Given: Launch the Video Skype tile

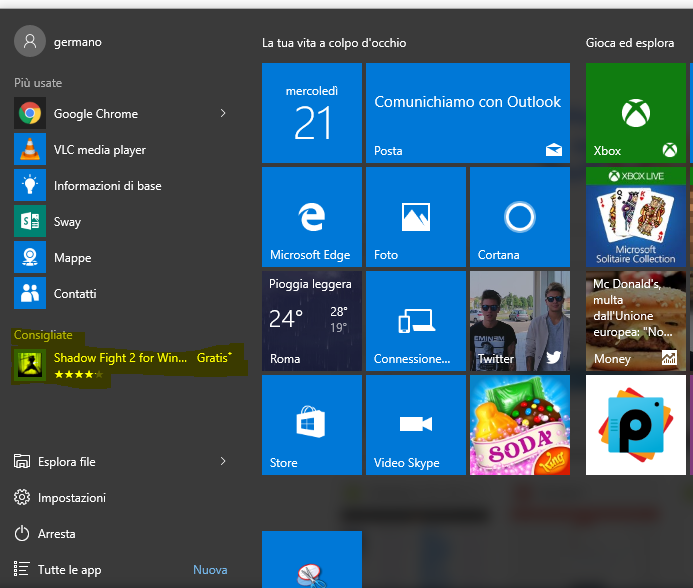Looking at the screenshot, I should [415, 425].
